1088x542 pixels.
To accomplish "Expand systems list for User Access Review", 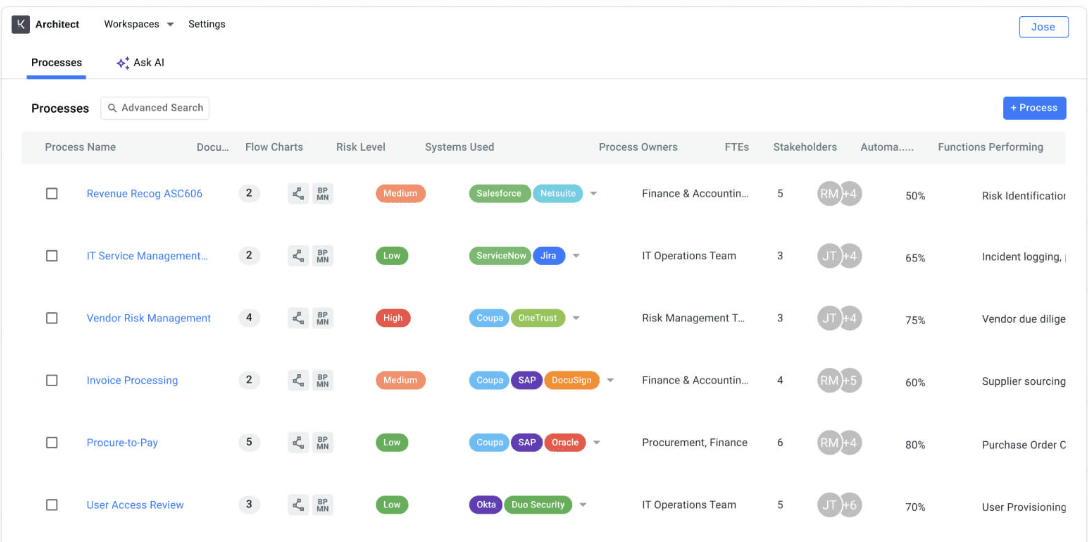I will (583, 505).
